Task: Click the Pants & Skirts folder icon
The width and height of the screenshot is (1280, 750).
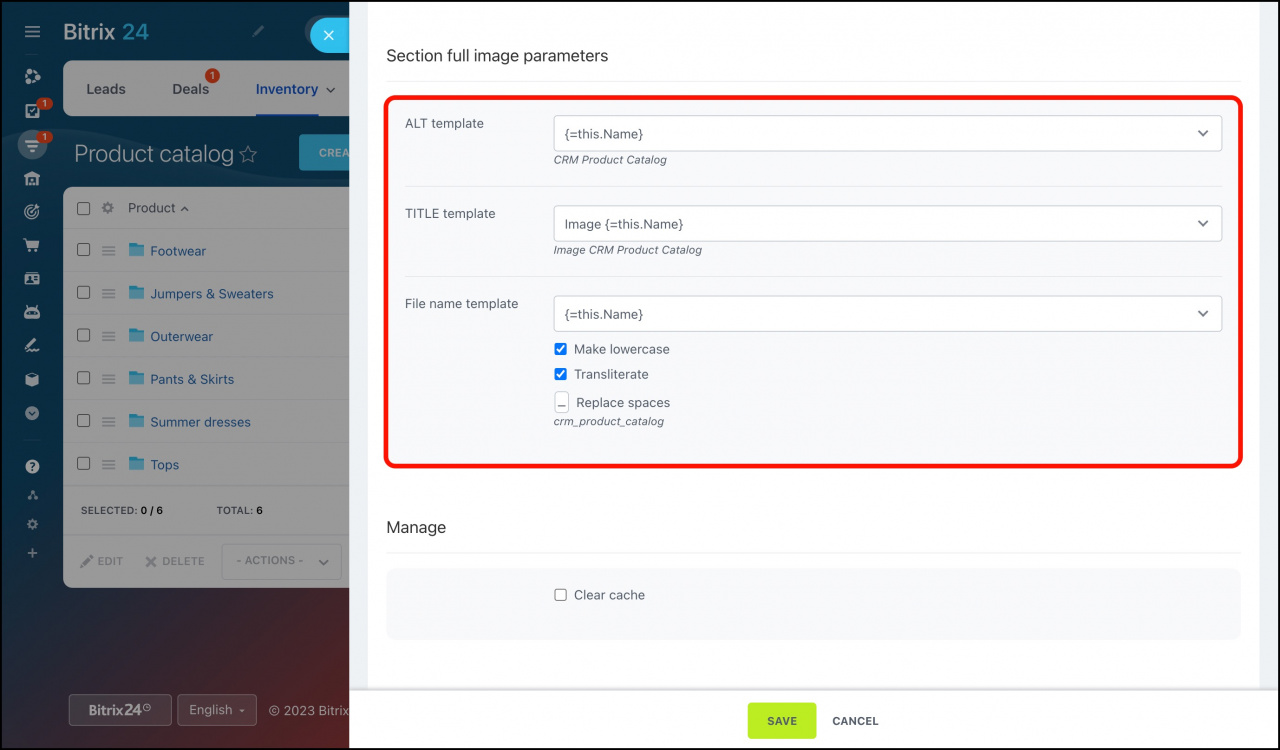Action: click(137, 379)
